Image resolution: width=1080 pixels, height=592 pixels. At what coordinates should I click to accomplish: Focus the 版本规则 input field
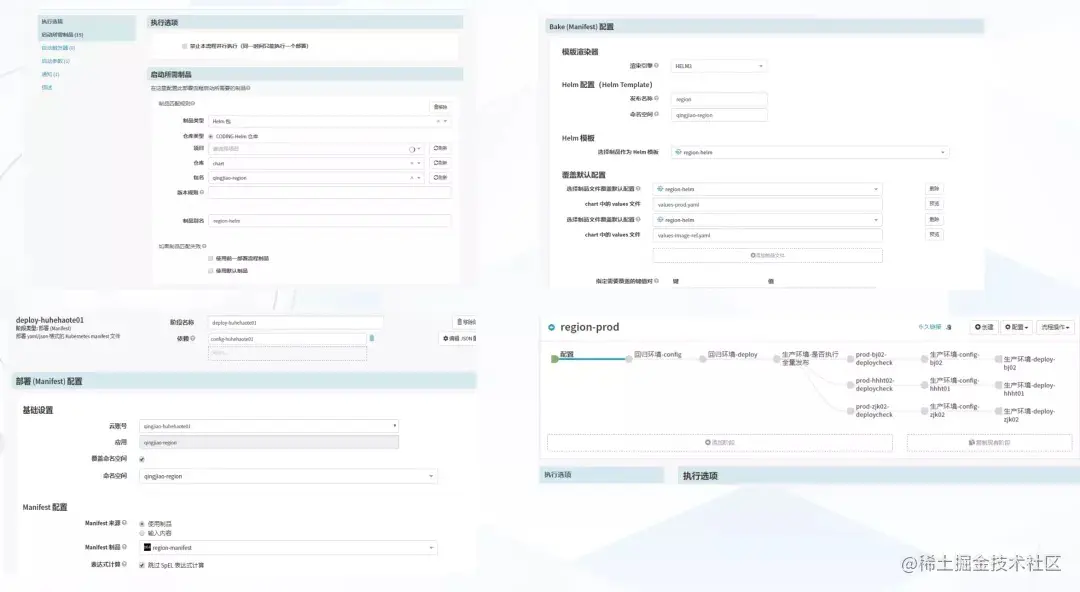pos(329,193)
